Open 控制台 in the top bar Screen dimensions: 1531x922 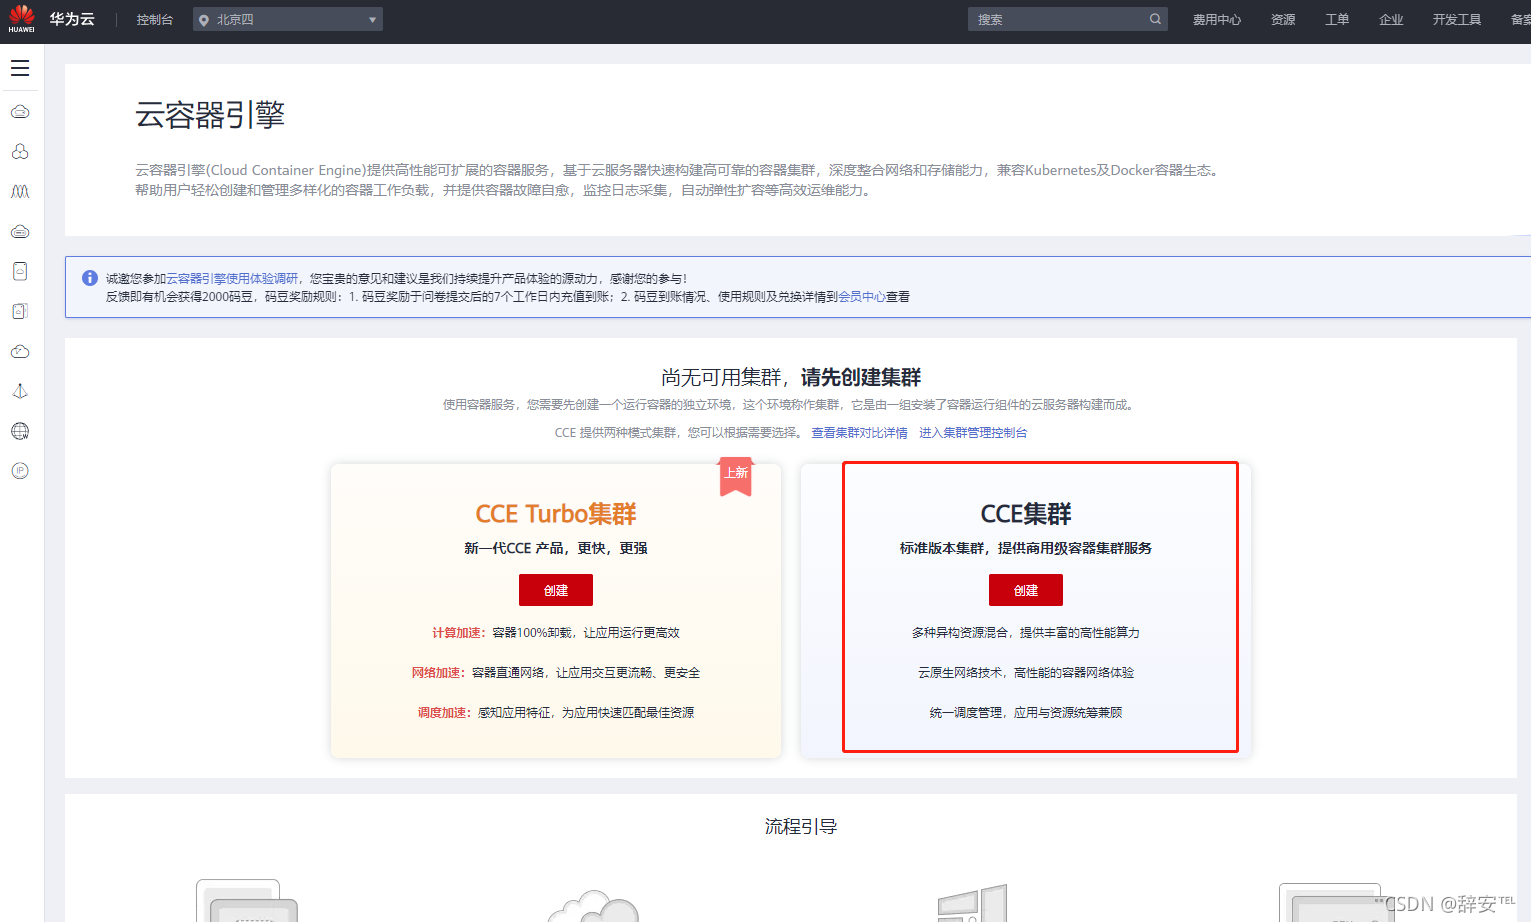click(155, 19)
